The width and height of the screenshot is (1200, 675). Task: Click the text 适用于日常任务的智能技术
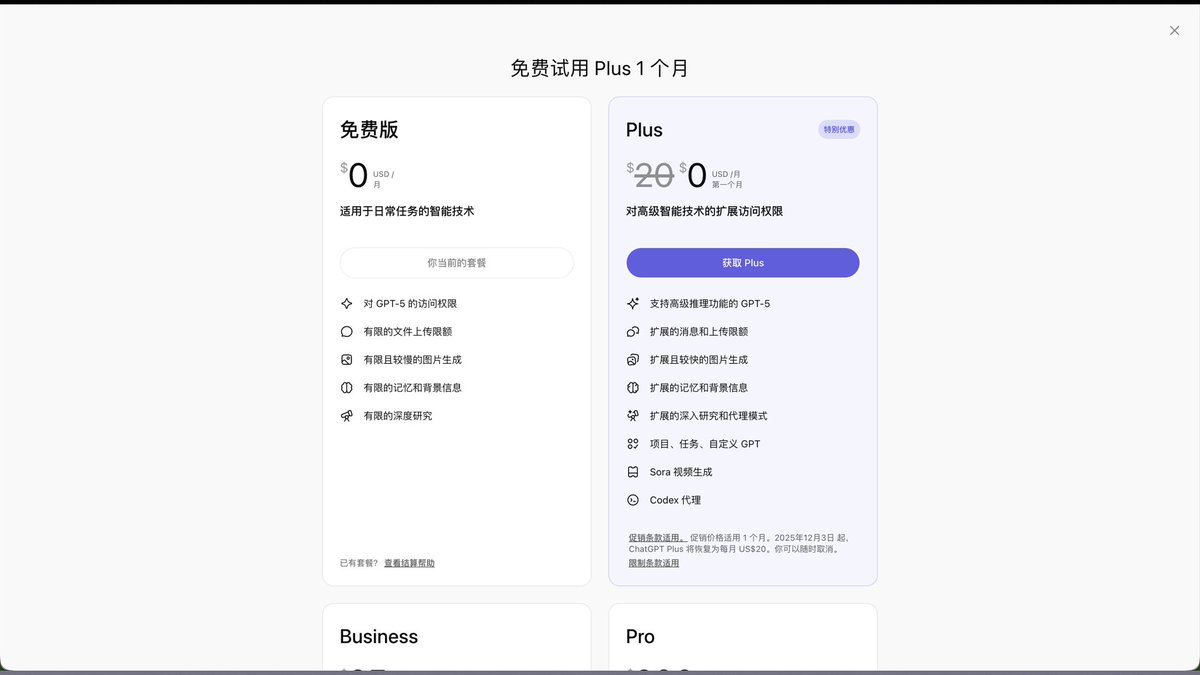click(x=407, y=211)
